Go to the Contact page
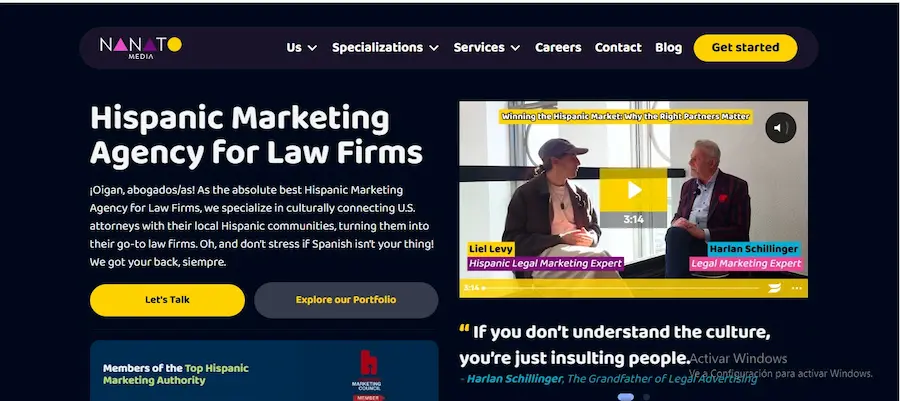900x401 pixels. coord(618,48)
